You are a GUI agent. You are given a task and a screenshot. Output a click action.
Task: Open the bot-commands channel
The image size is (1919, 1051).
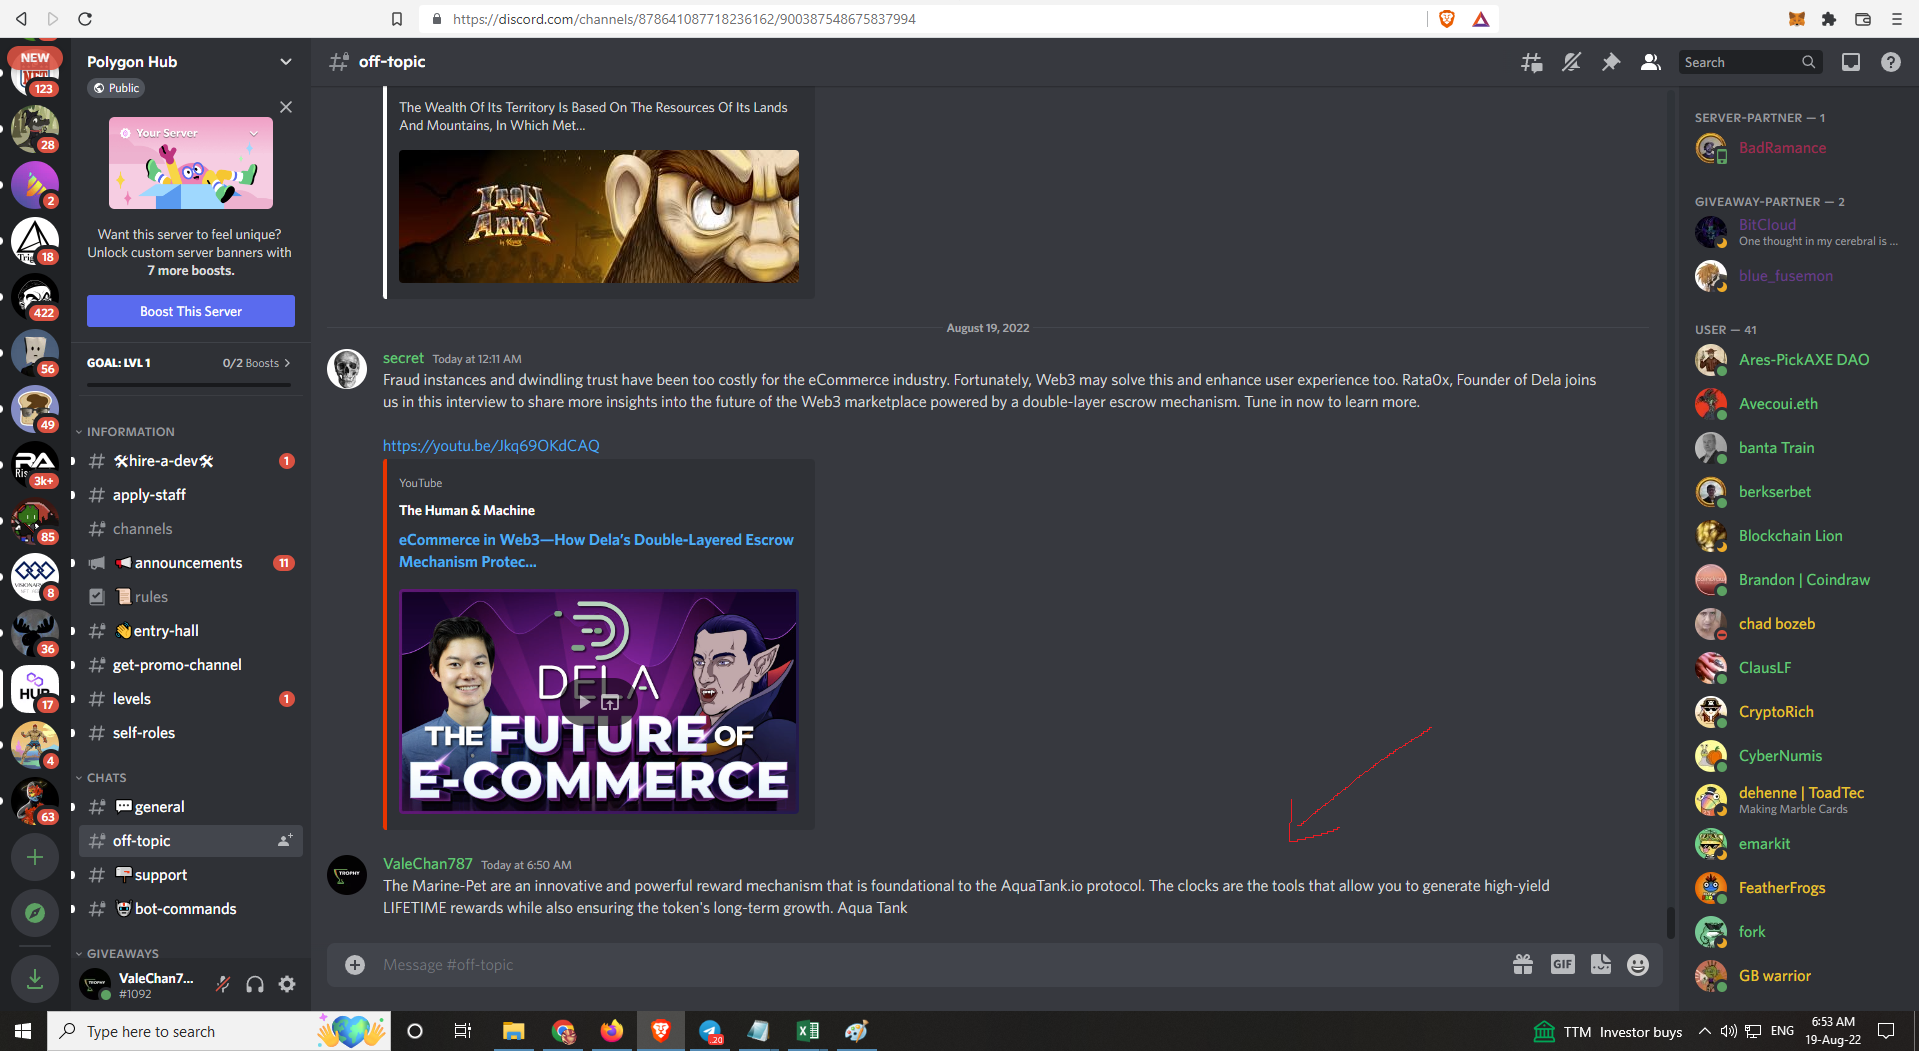(x=190, y=909)
